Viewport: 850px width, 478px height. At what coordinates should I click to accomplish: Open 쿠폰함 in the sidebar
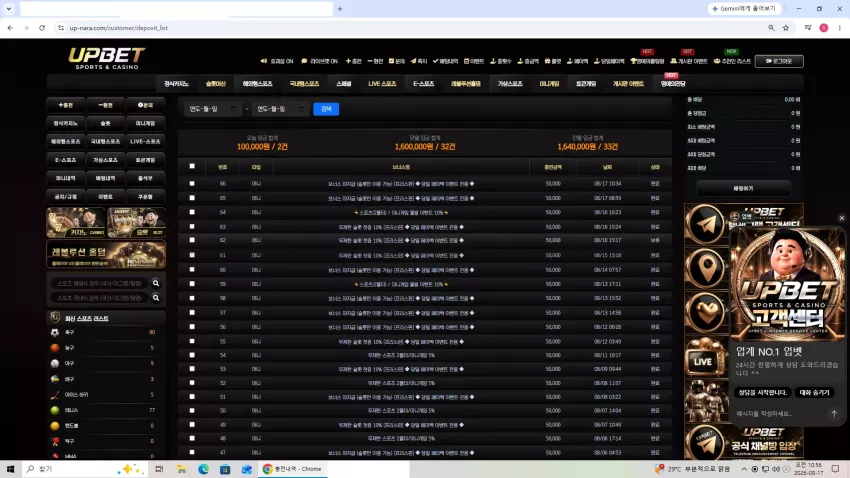[x=145, y=197]
